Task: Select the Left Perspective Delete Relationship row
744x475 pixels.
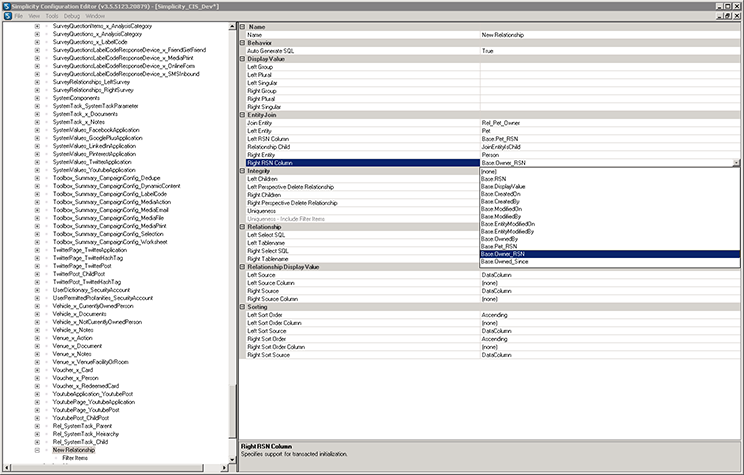Action: pyautogui.click(x=363, y=187)
